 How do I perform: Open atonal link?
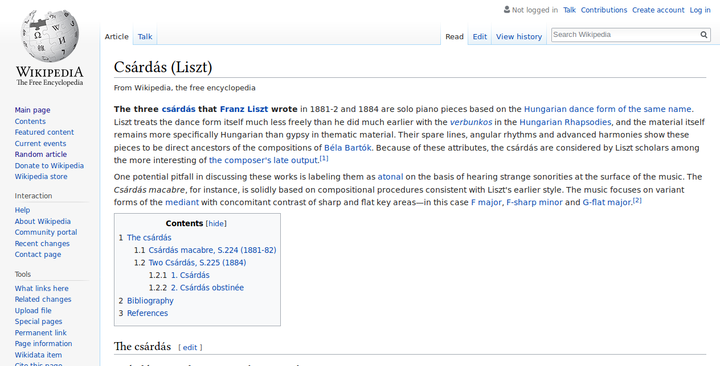tap(390, 177)
